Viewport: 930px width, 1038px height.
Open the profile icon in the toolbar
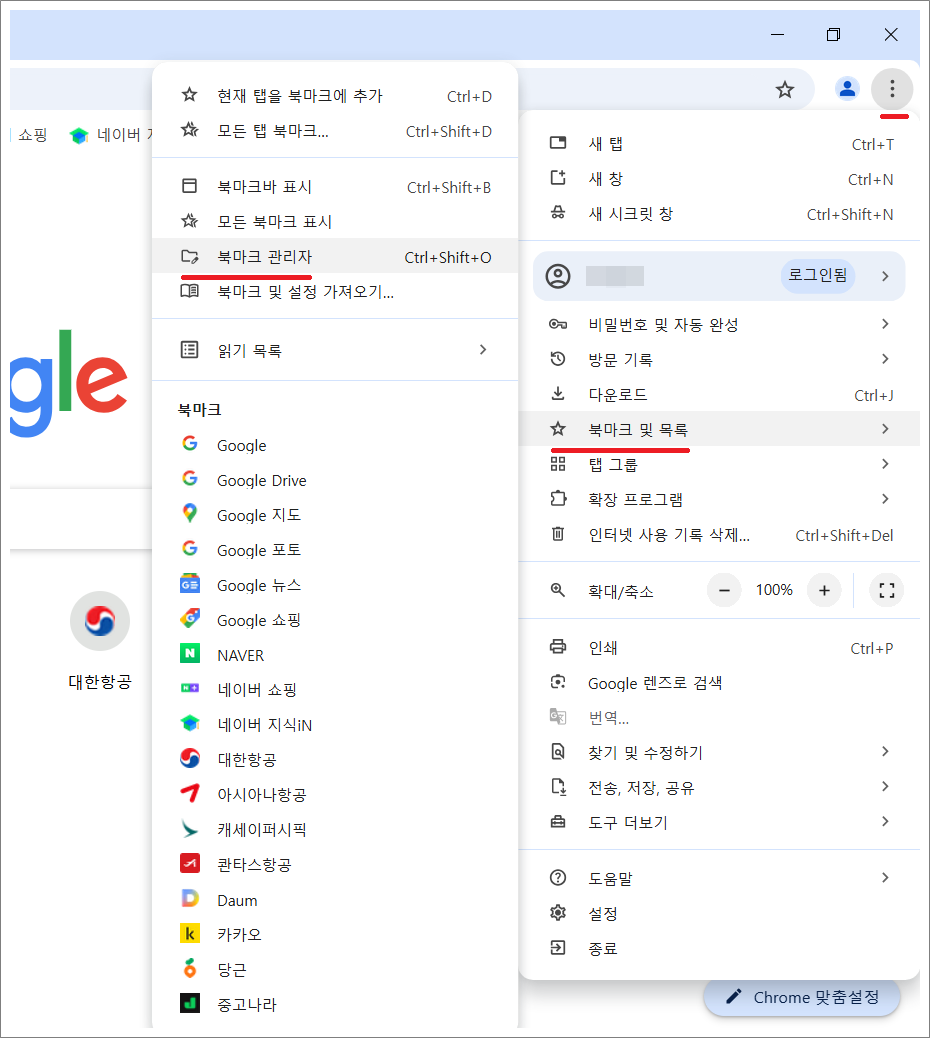tap(847, 89)
